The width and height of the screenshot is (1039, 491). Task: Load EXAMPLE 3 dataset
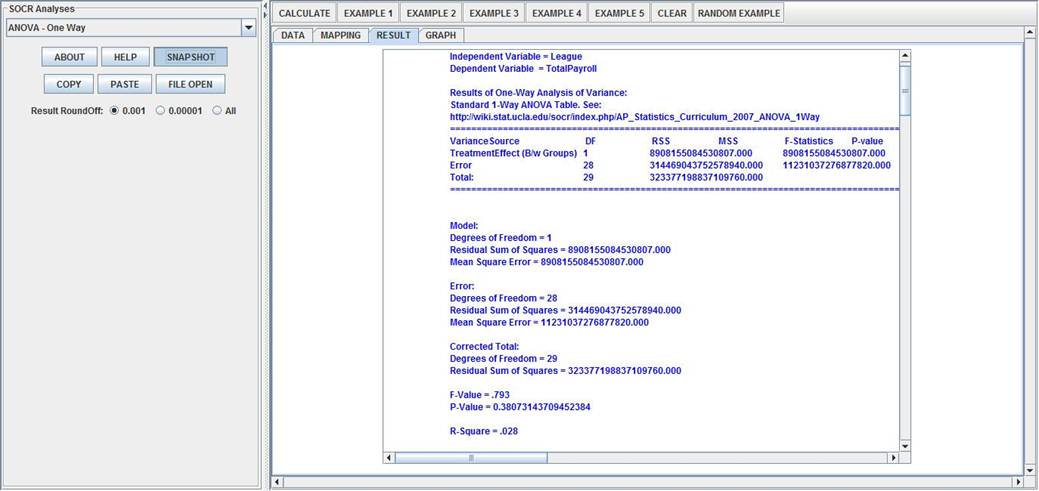pos(494,13)
